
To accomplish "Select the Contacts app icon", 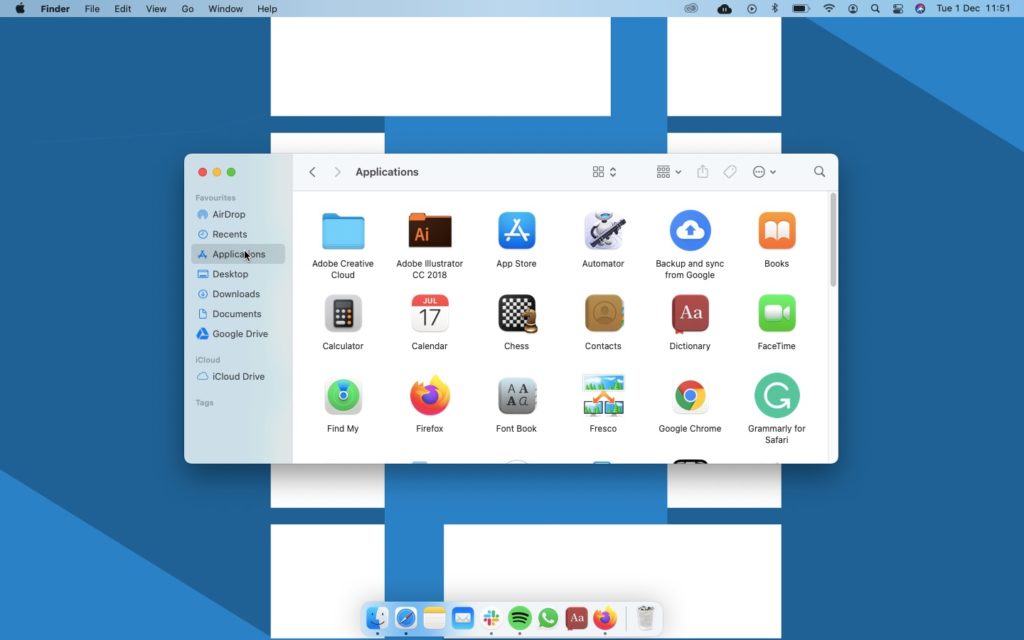I will coord(603,314).
